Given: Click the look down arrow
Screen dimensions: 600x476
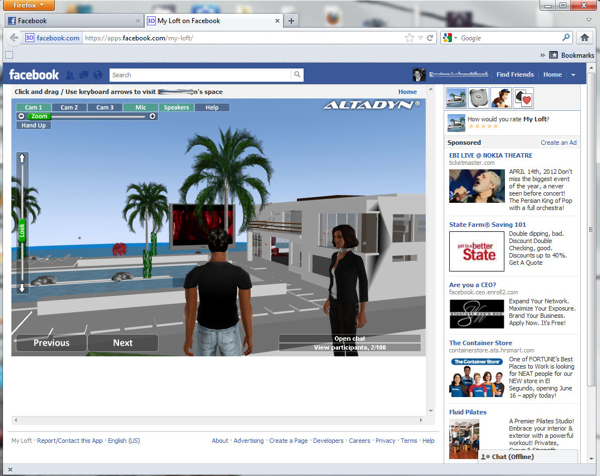Looking at the screenshot, I should pos(22,288).
